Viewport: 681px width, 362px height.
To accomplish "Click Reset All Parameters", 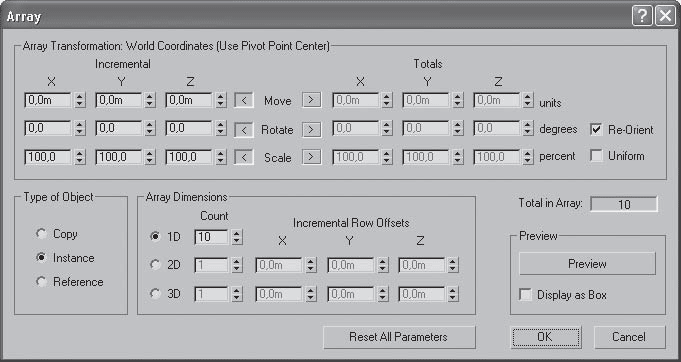I will 399,337.
